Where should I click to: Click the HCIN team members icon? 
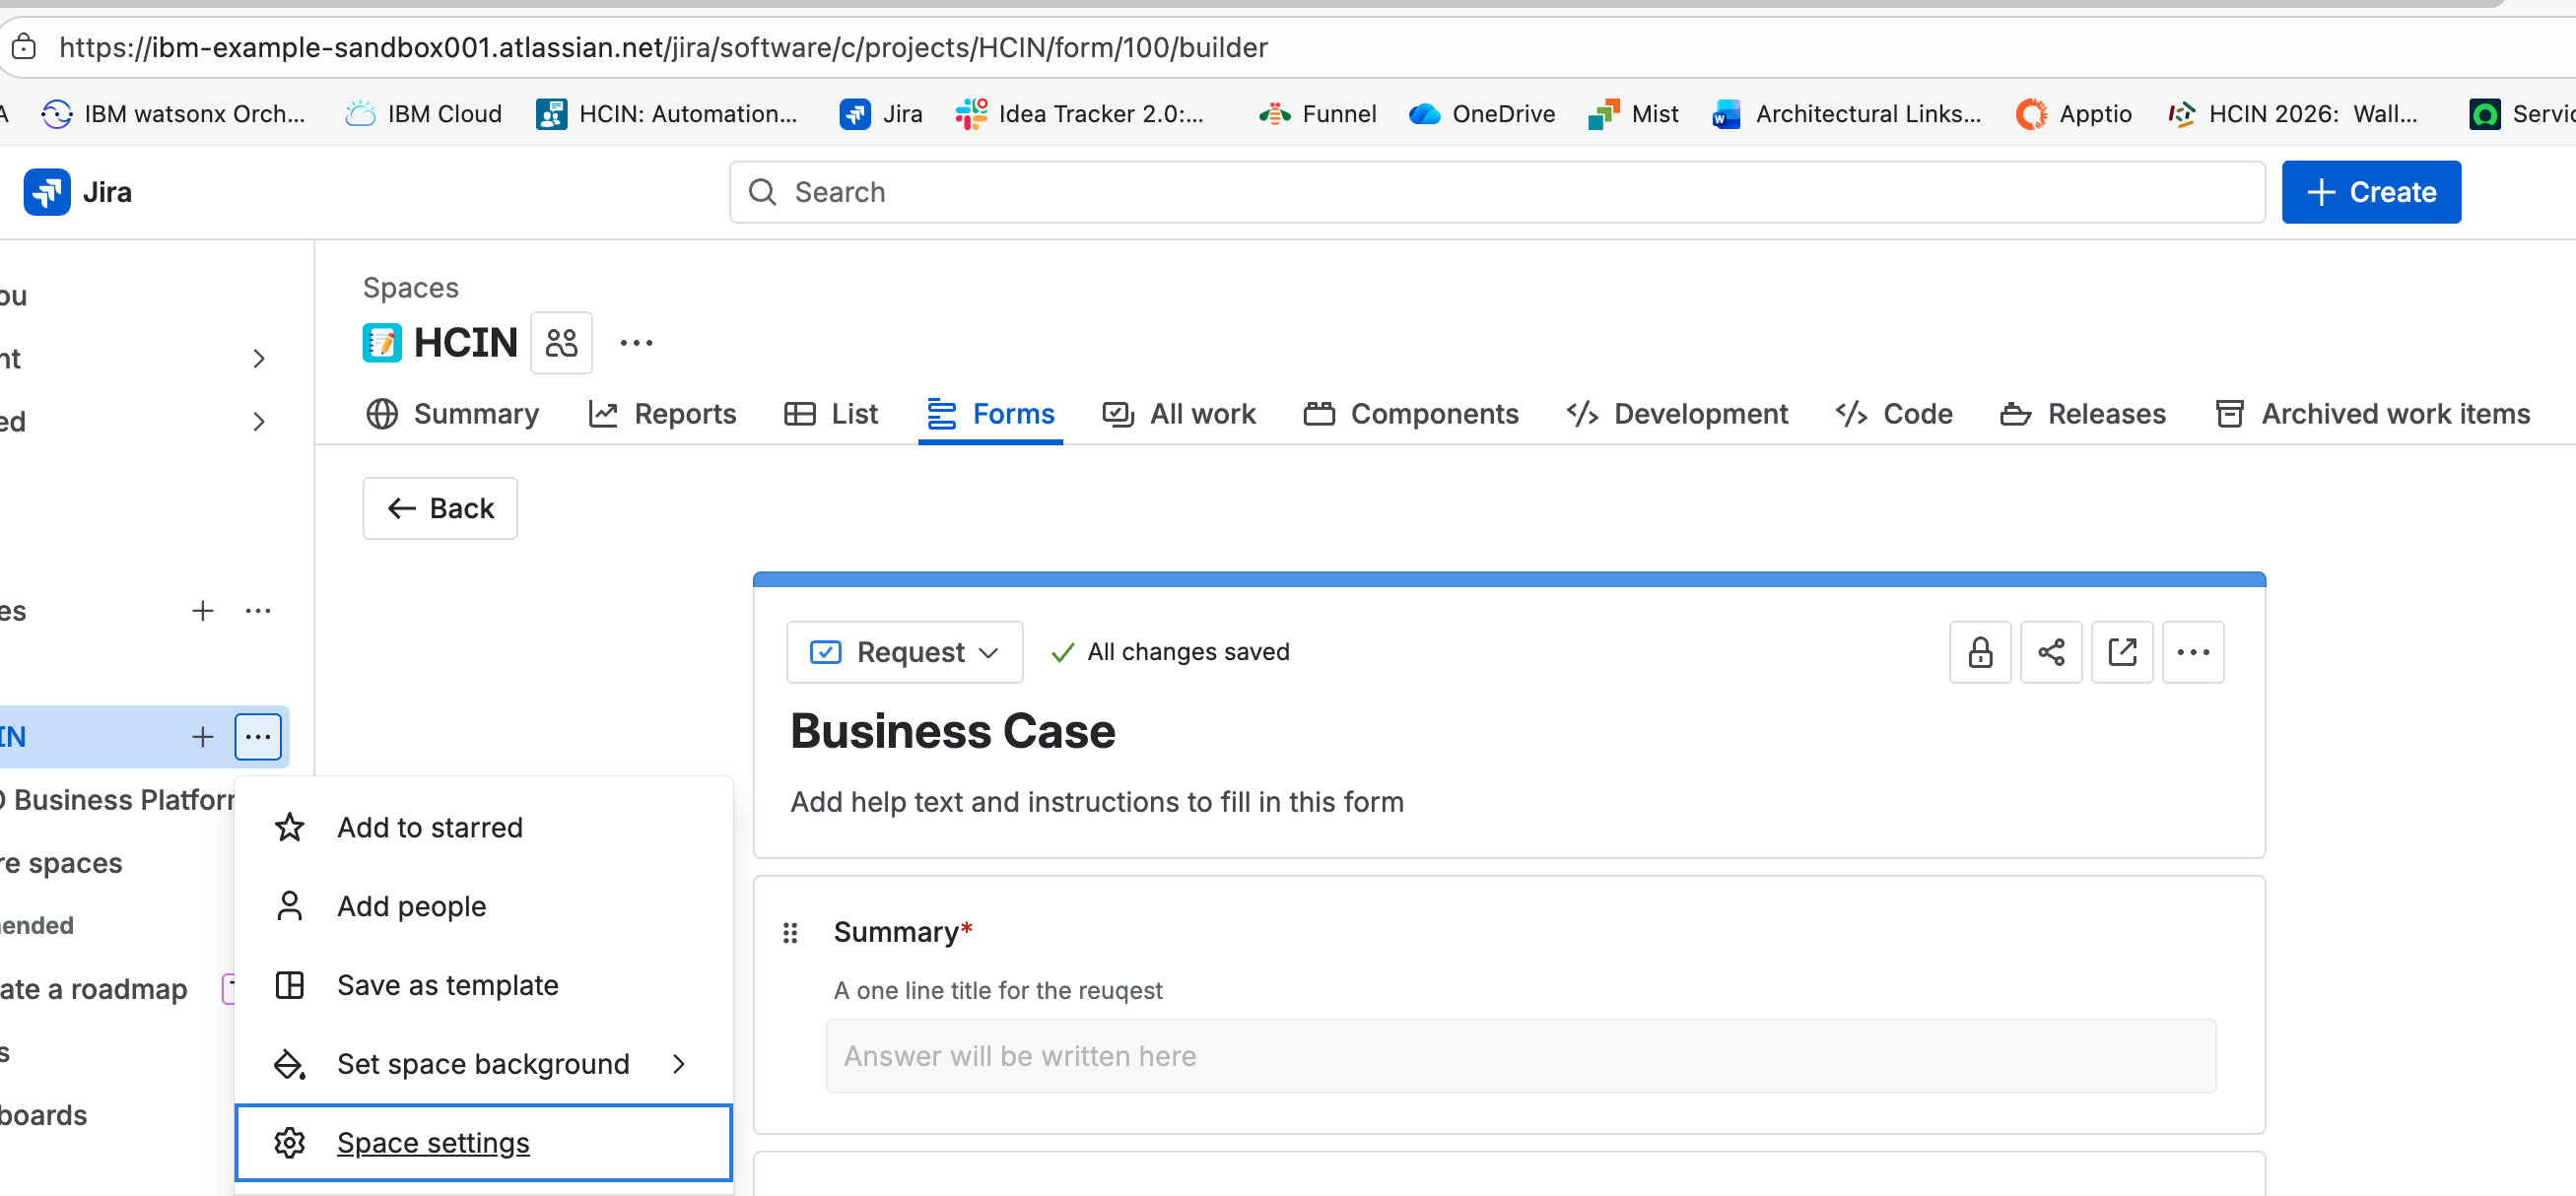coord(561,343)
